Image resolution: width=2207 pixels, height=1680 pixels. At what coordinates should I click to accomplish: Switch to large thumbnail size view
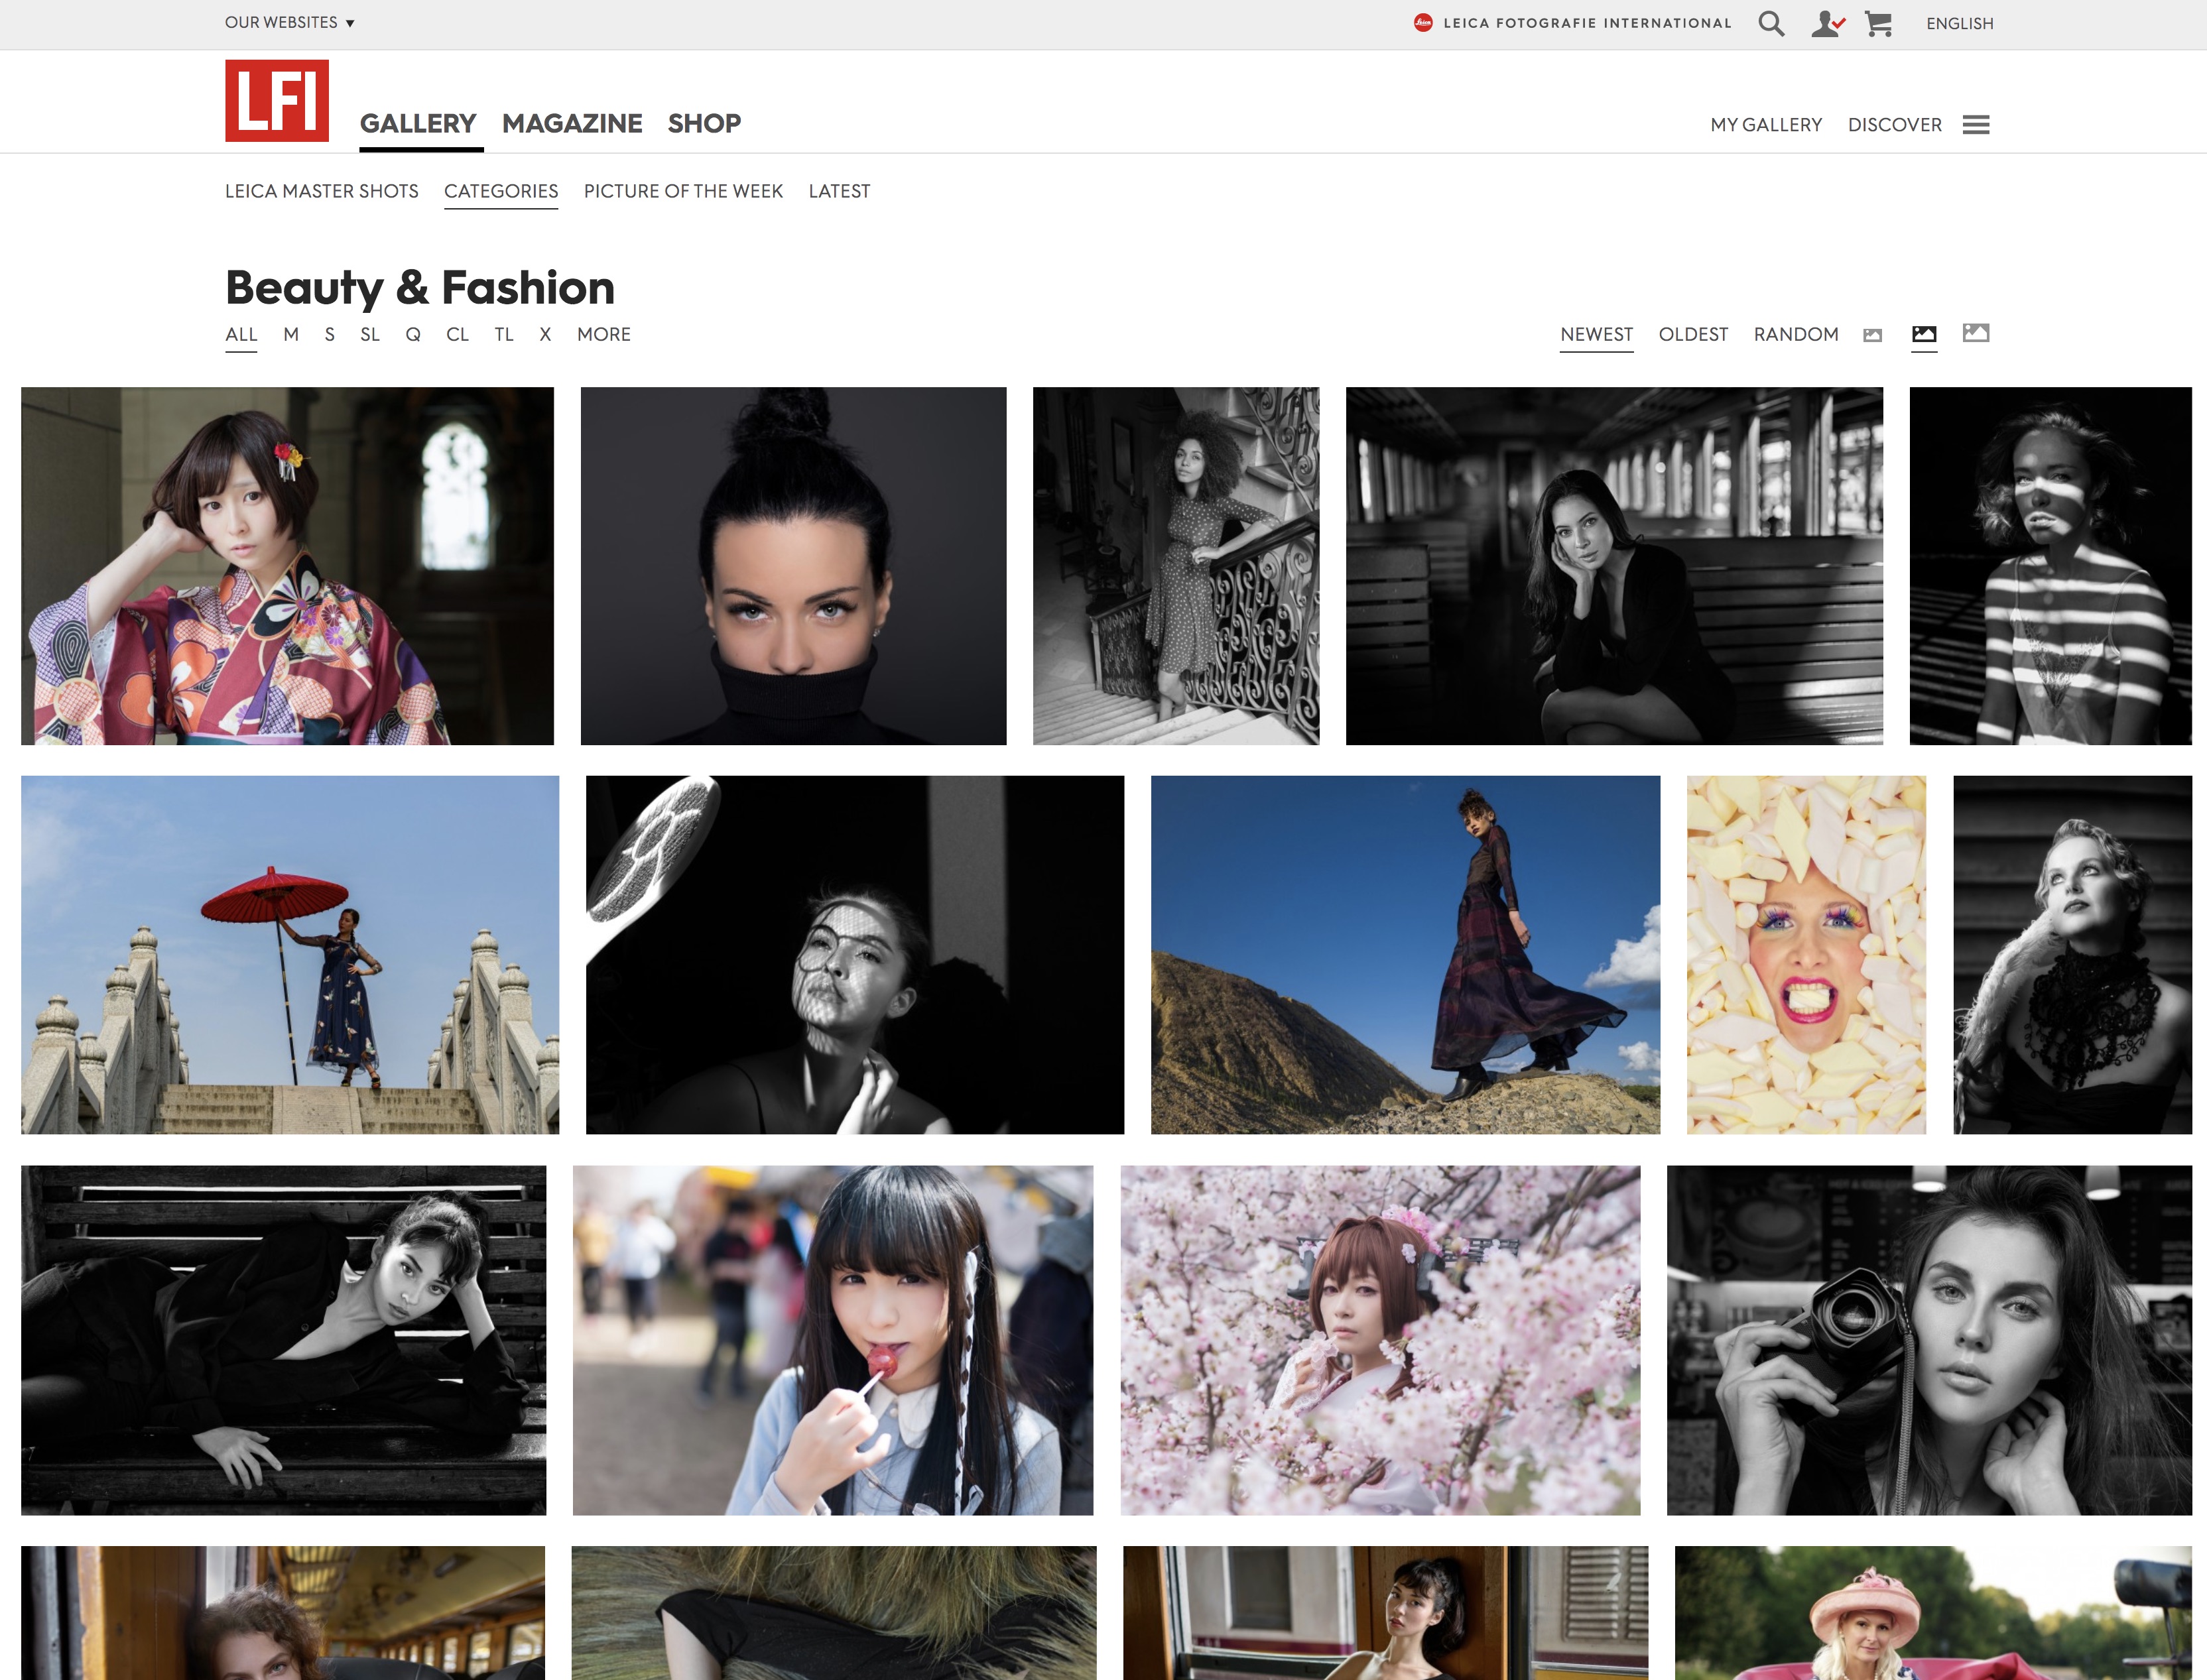coord(1975,333)
